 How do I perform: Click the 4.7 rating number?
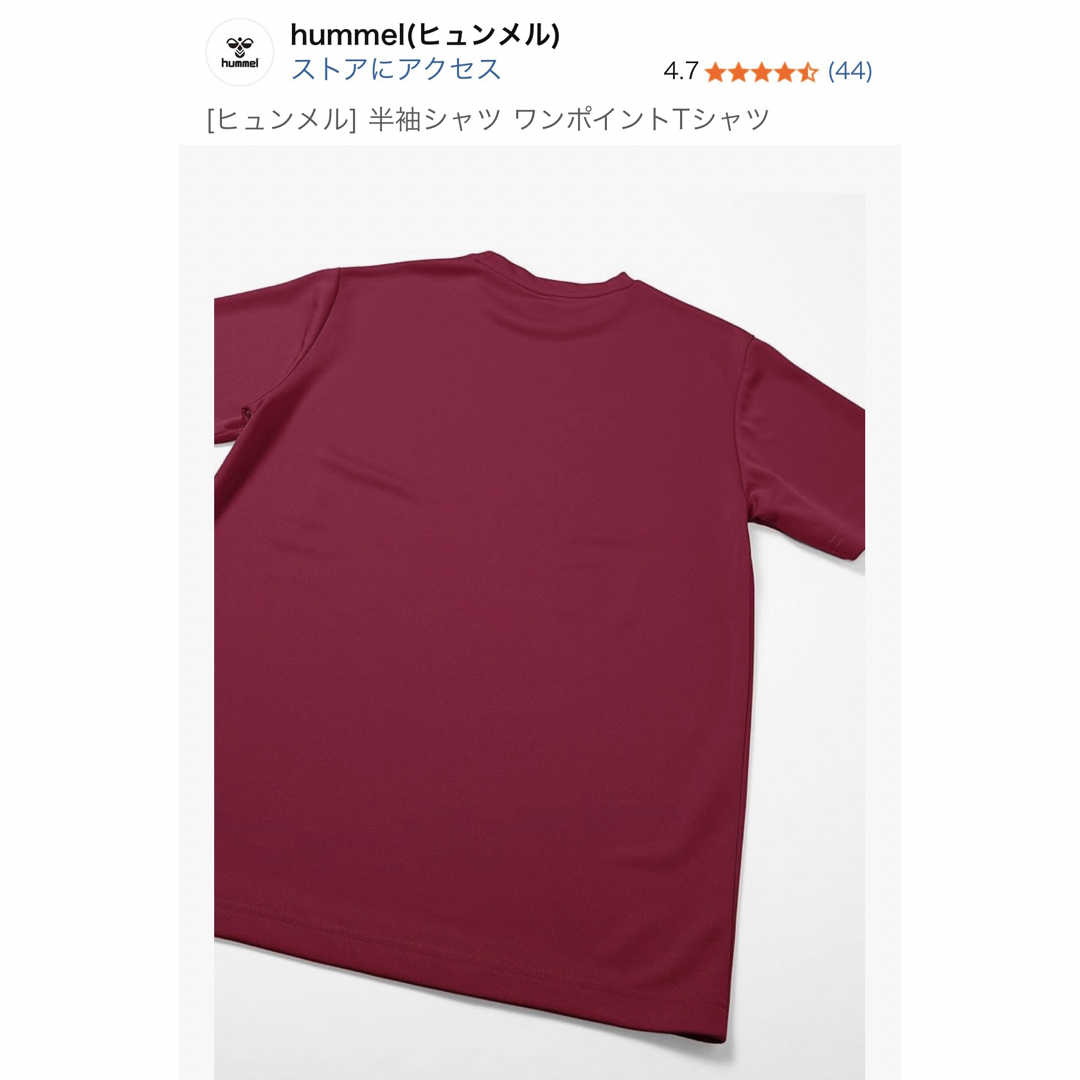coord(681,71)
